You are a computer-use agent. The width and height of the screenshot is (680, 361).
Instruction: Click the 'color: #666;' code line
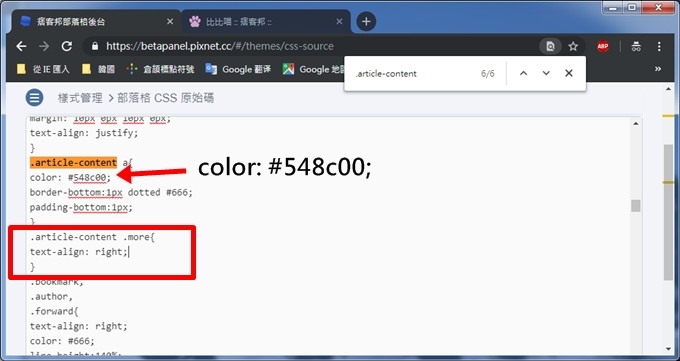coord(62,341)
